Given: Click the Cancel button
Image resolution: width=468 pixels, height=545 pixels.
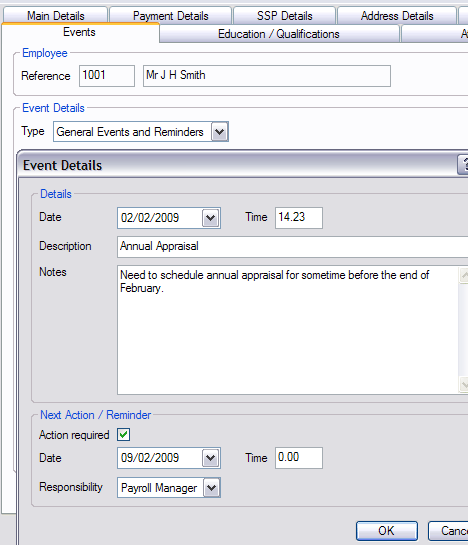Looking at the screenshot, I should coord(449,531).
